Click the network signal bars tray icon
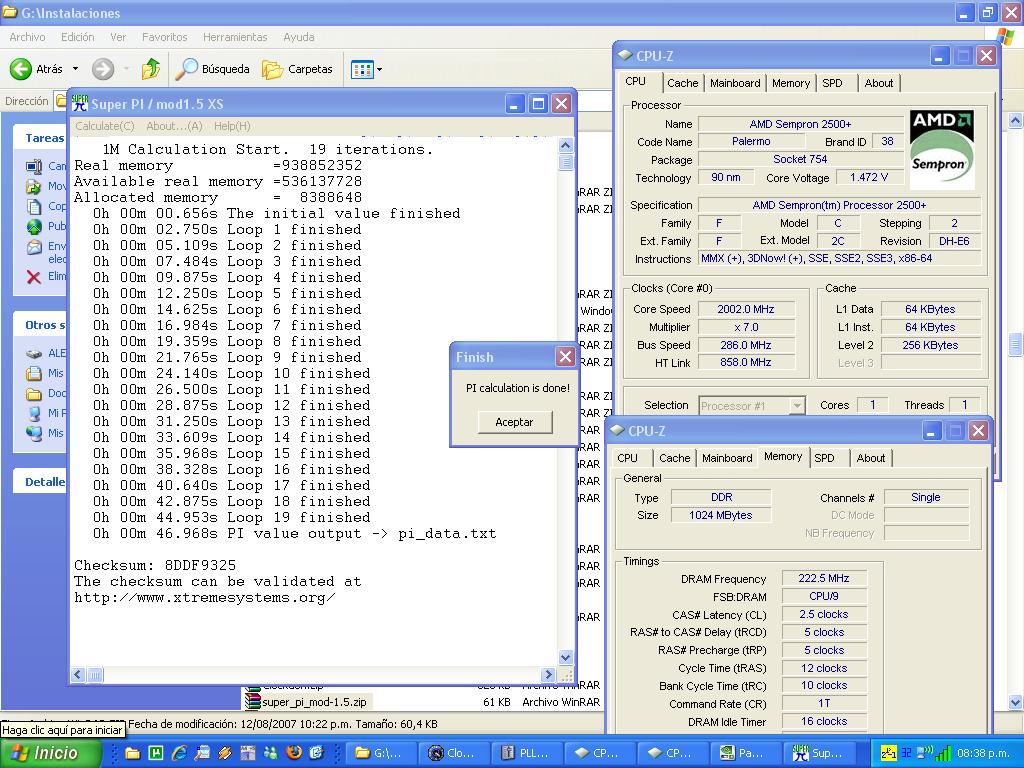Viewport: 1024px width, 768px height. 942,754
